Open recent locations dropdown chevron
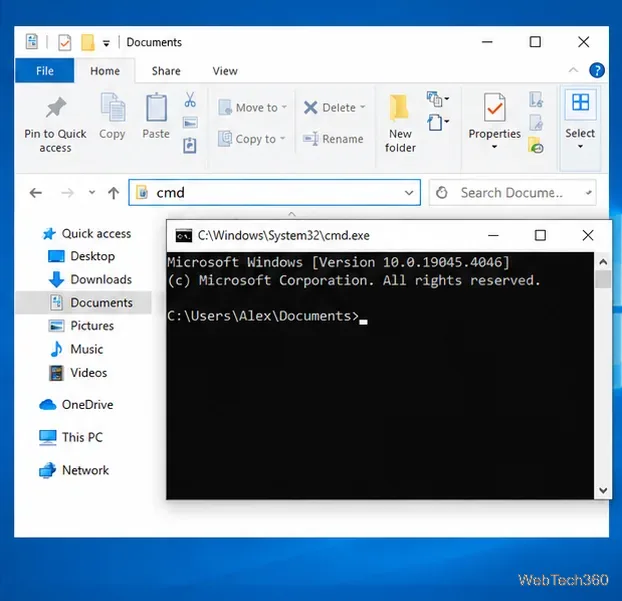Image resolution: width=622 pixels, height=601 pixels. [92, 193]
